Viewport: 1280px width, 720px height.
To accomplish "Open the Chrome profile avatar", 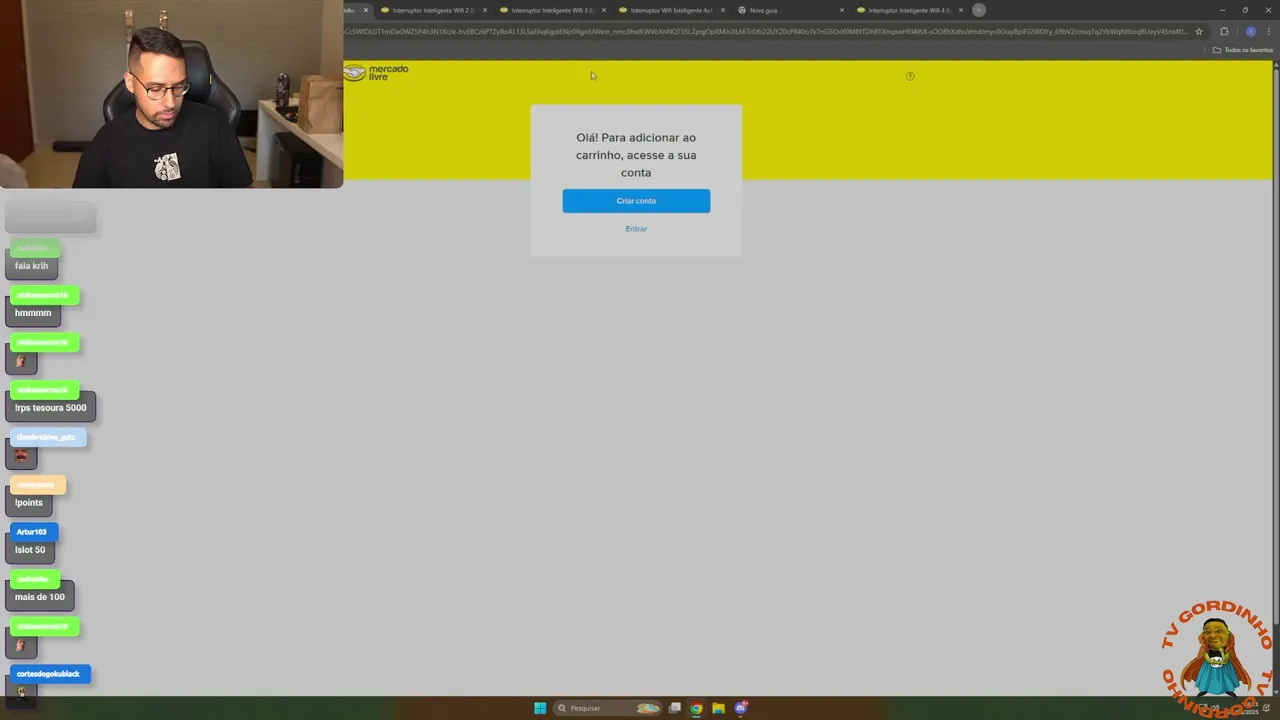I will coord(1250,31).
